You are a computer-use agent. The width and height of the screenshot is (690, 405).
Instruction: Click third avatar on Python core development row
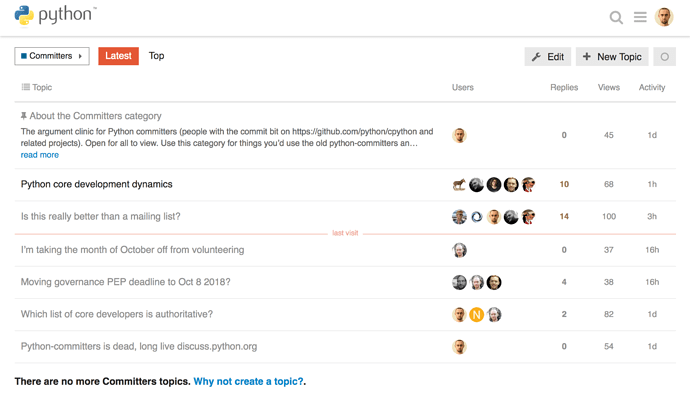point(494,184)
